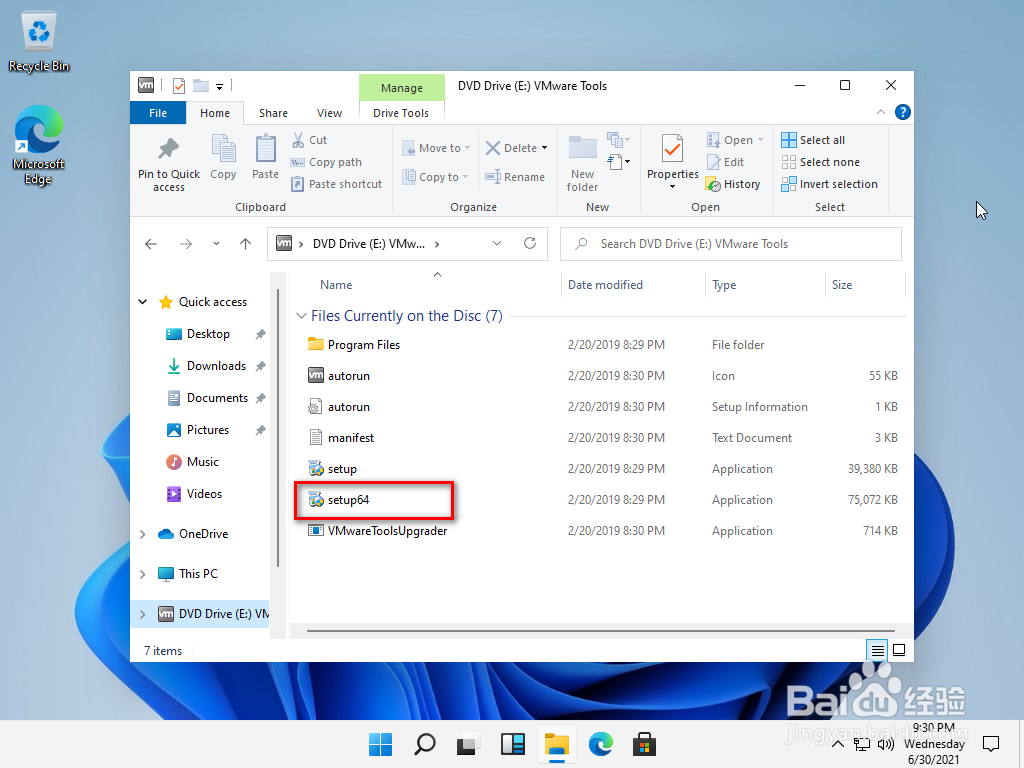This screenshot has height=768, width=1024.
Task: Collapse Files Currently on the Disc group
Action: (x=301, y=316)
